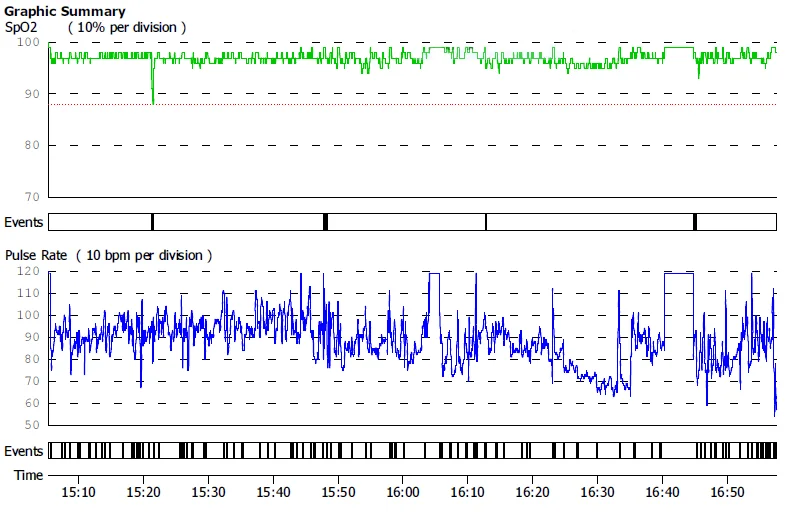Click the 16:50 time tick label
The width and height of the screenshot is (796, 512).
pyautogui.click(x=727, y=492)
